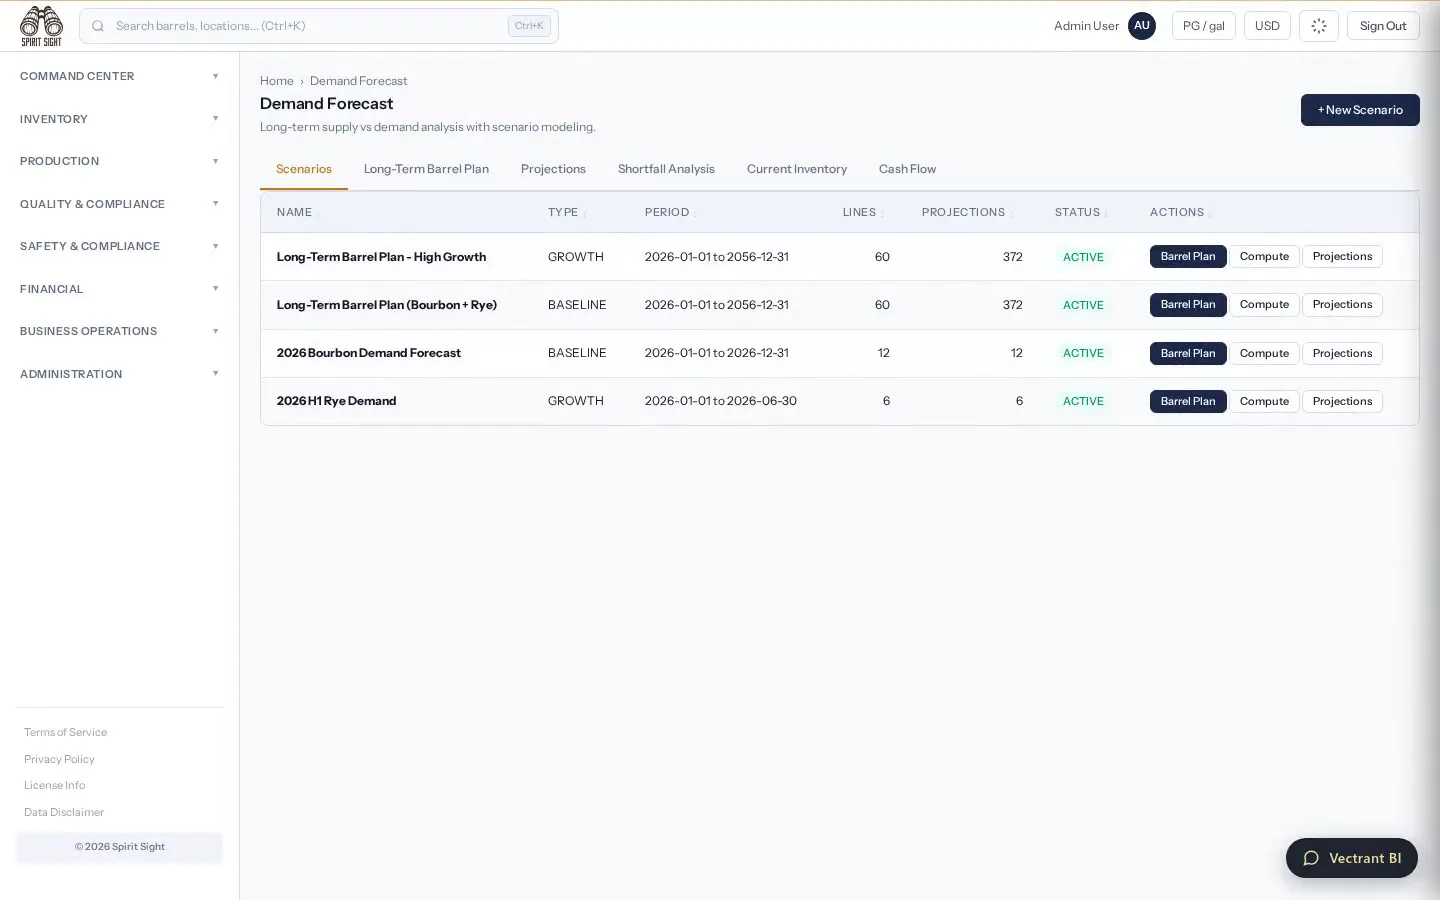Open Barrel Plan for Bourbon + Rye scenario
This screenshot has width=1440, height=900.
tap(1188, 304)
